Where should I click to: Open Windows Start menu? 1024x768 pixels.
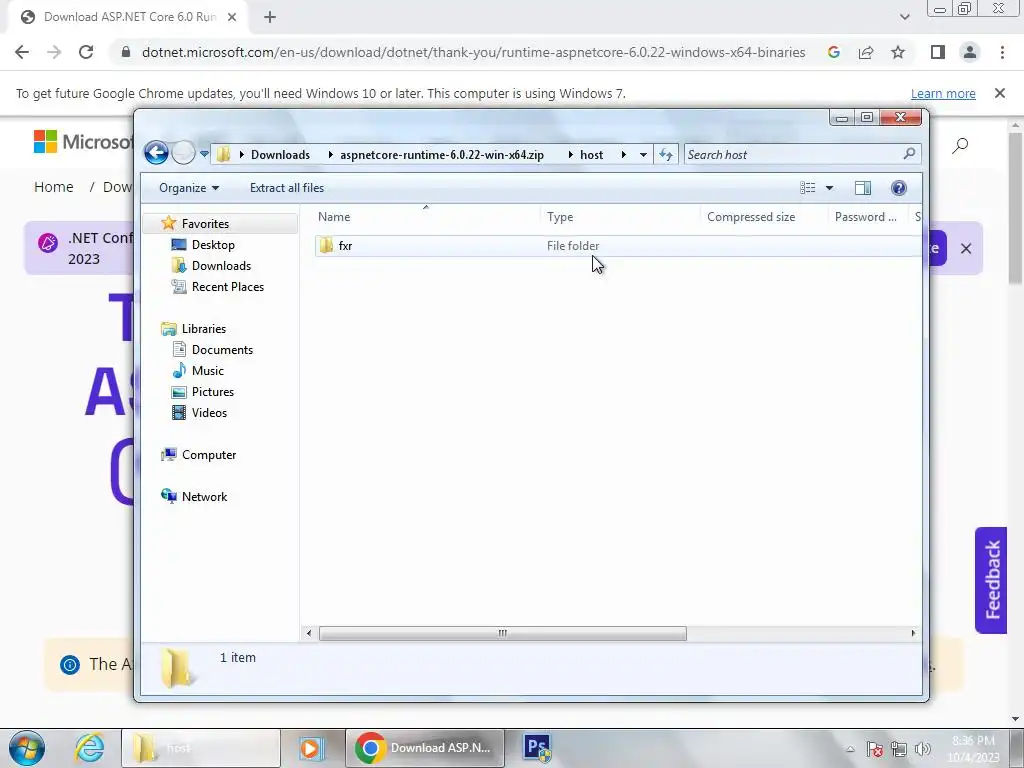(x=27, y=748)
